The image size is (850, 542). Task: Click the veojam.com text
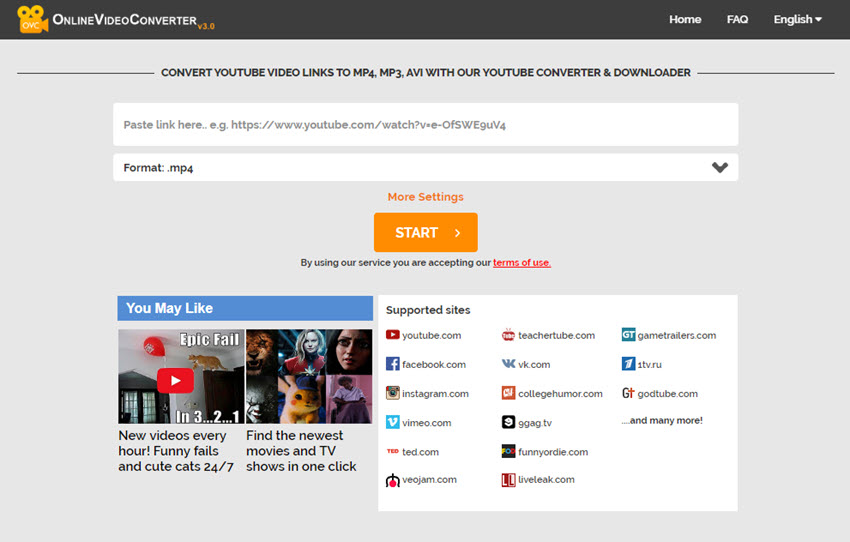[429, 480]
